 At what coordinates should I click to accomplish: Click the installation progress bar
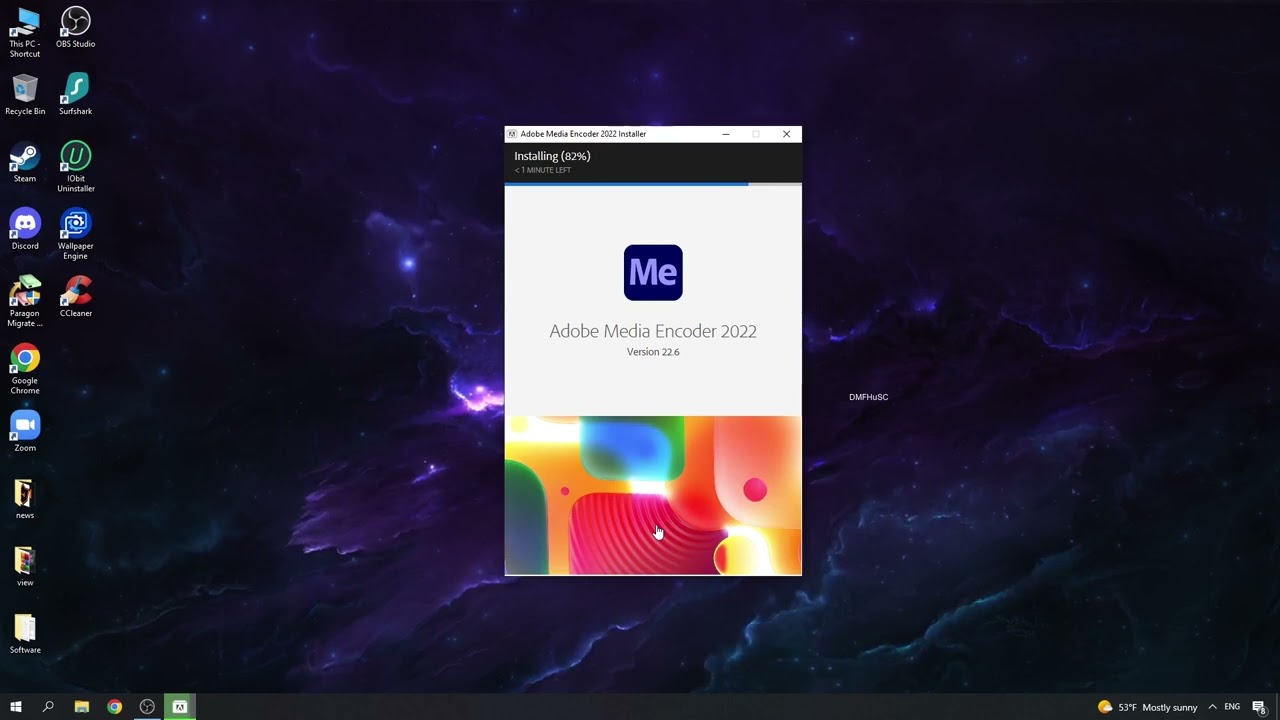[x=653, y=184]
